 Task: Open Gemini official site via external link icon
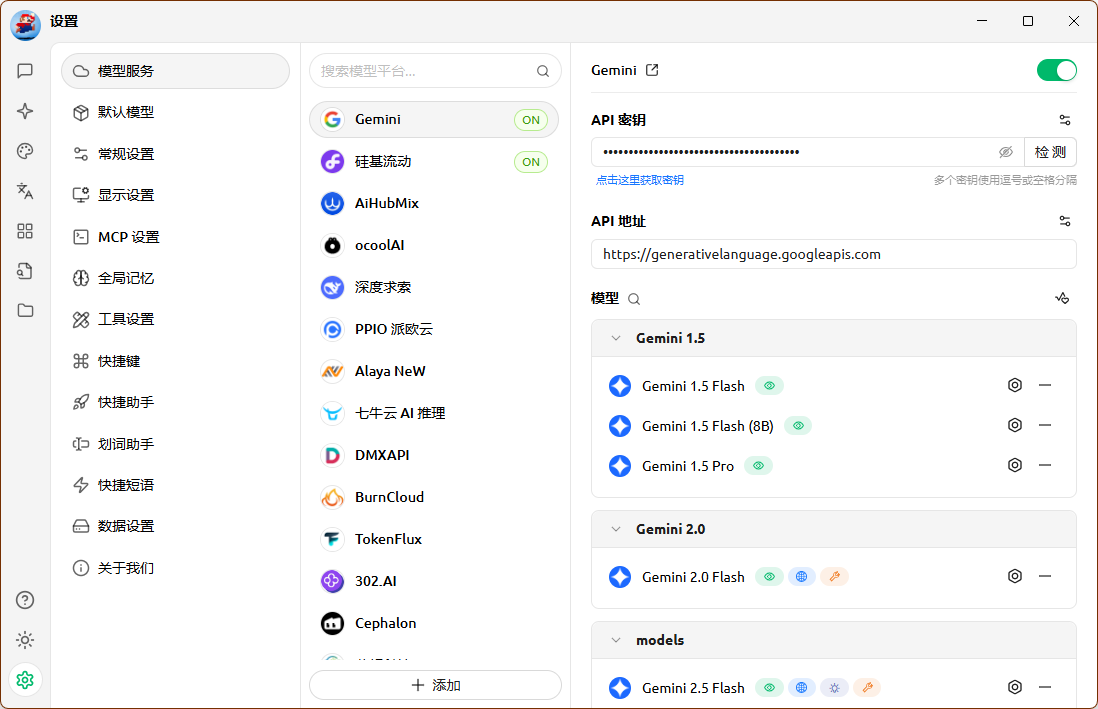652,70
